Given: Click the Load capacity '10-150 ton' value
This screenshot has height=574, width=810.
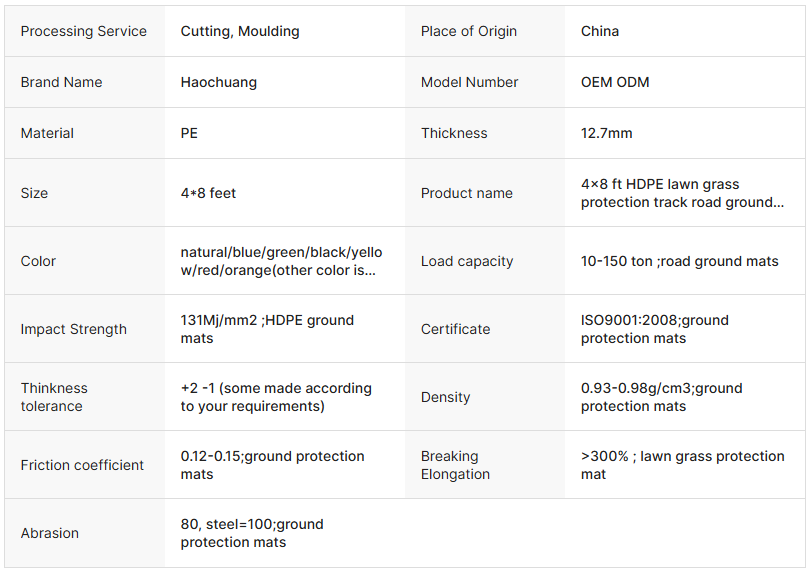Looking at the screenshot, I should (x=679, y=261).
